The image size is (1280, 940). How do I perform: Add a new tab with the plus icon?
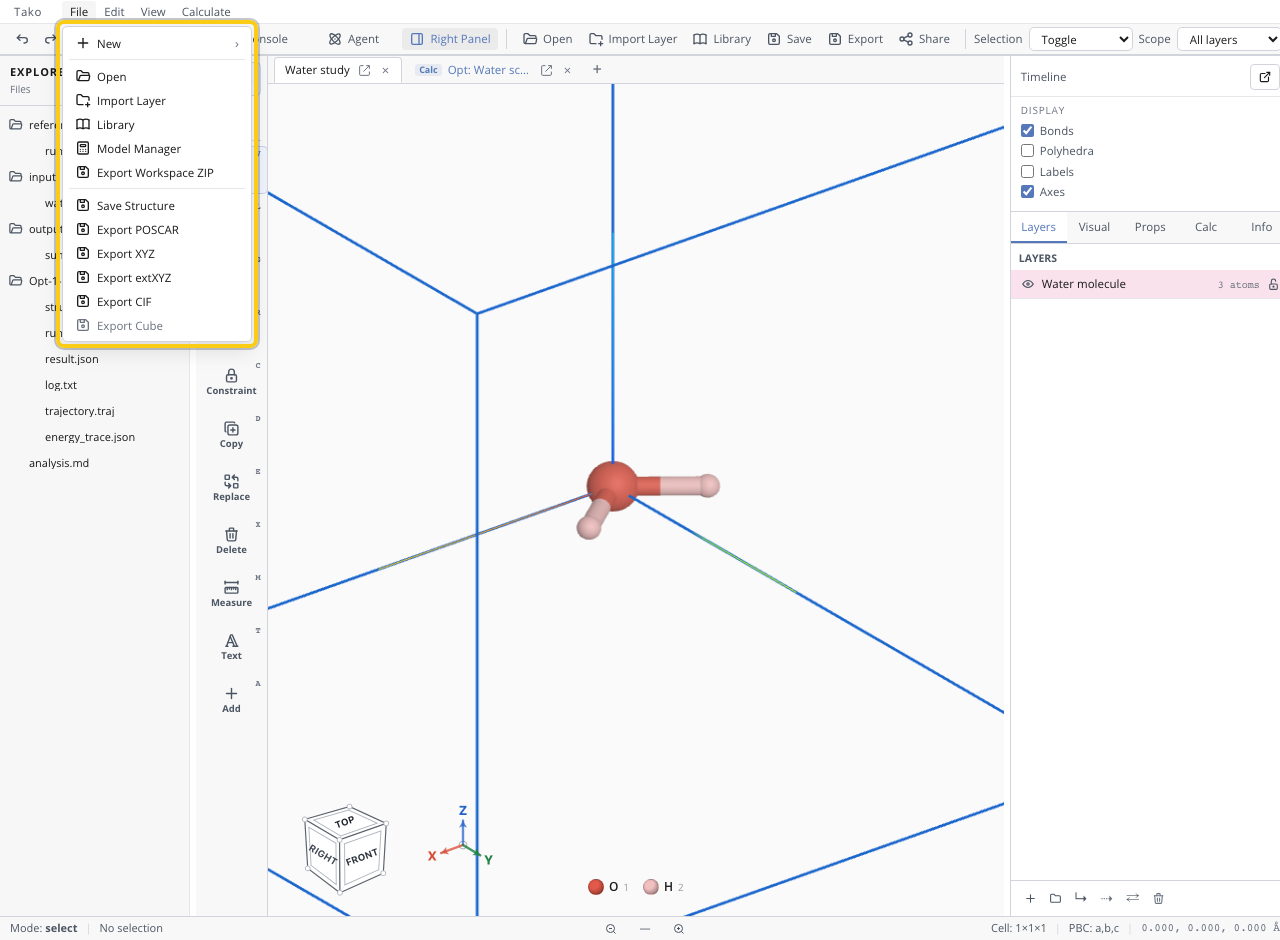tap(597, 69)
